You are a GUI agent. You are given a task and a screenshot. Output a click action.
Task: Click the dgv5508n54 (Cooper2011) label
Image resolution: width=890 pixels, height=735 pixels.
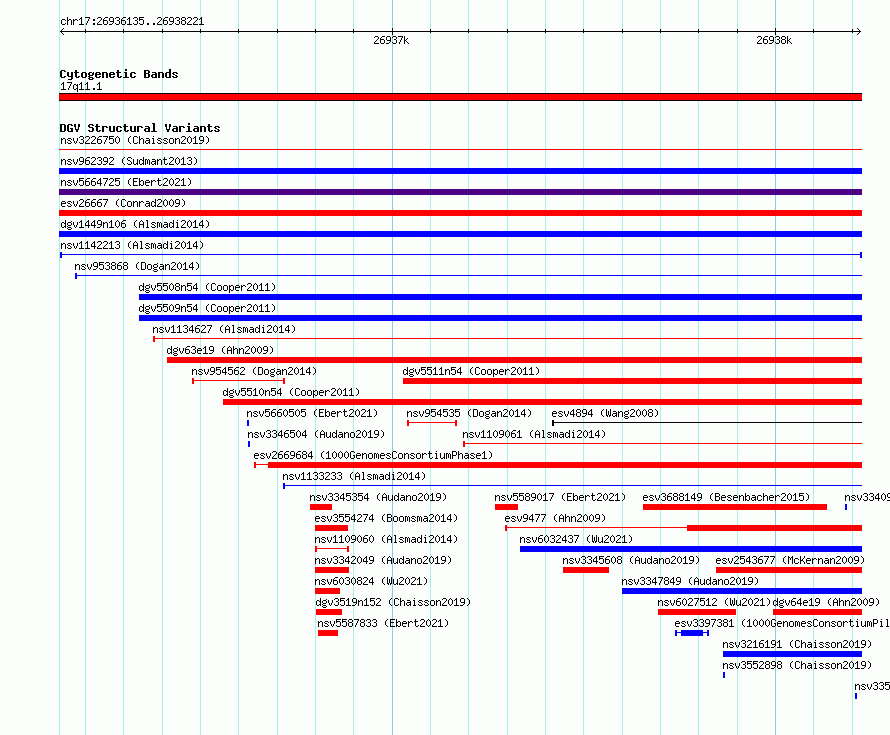click(x=207, y=287)
